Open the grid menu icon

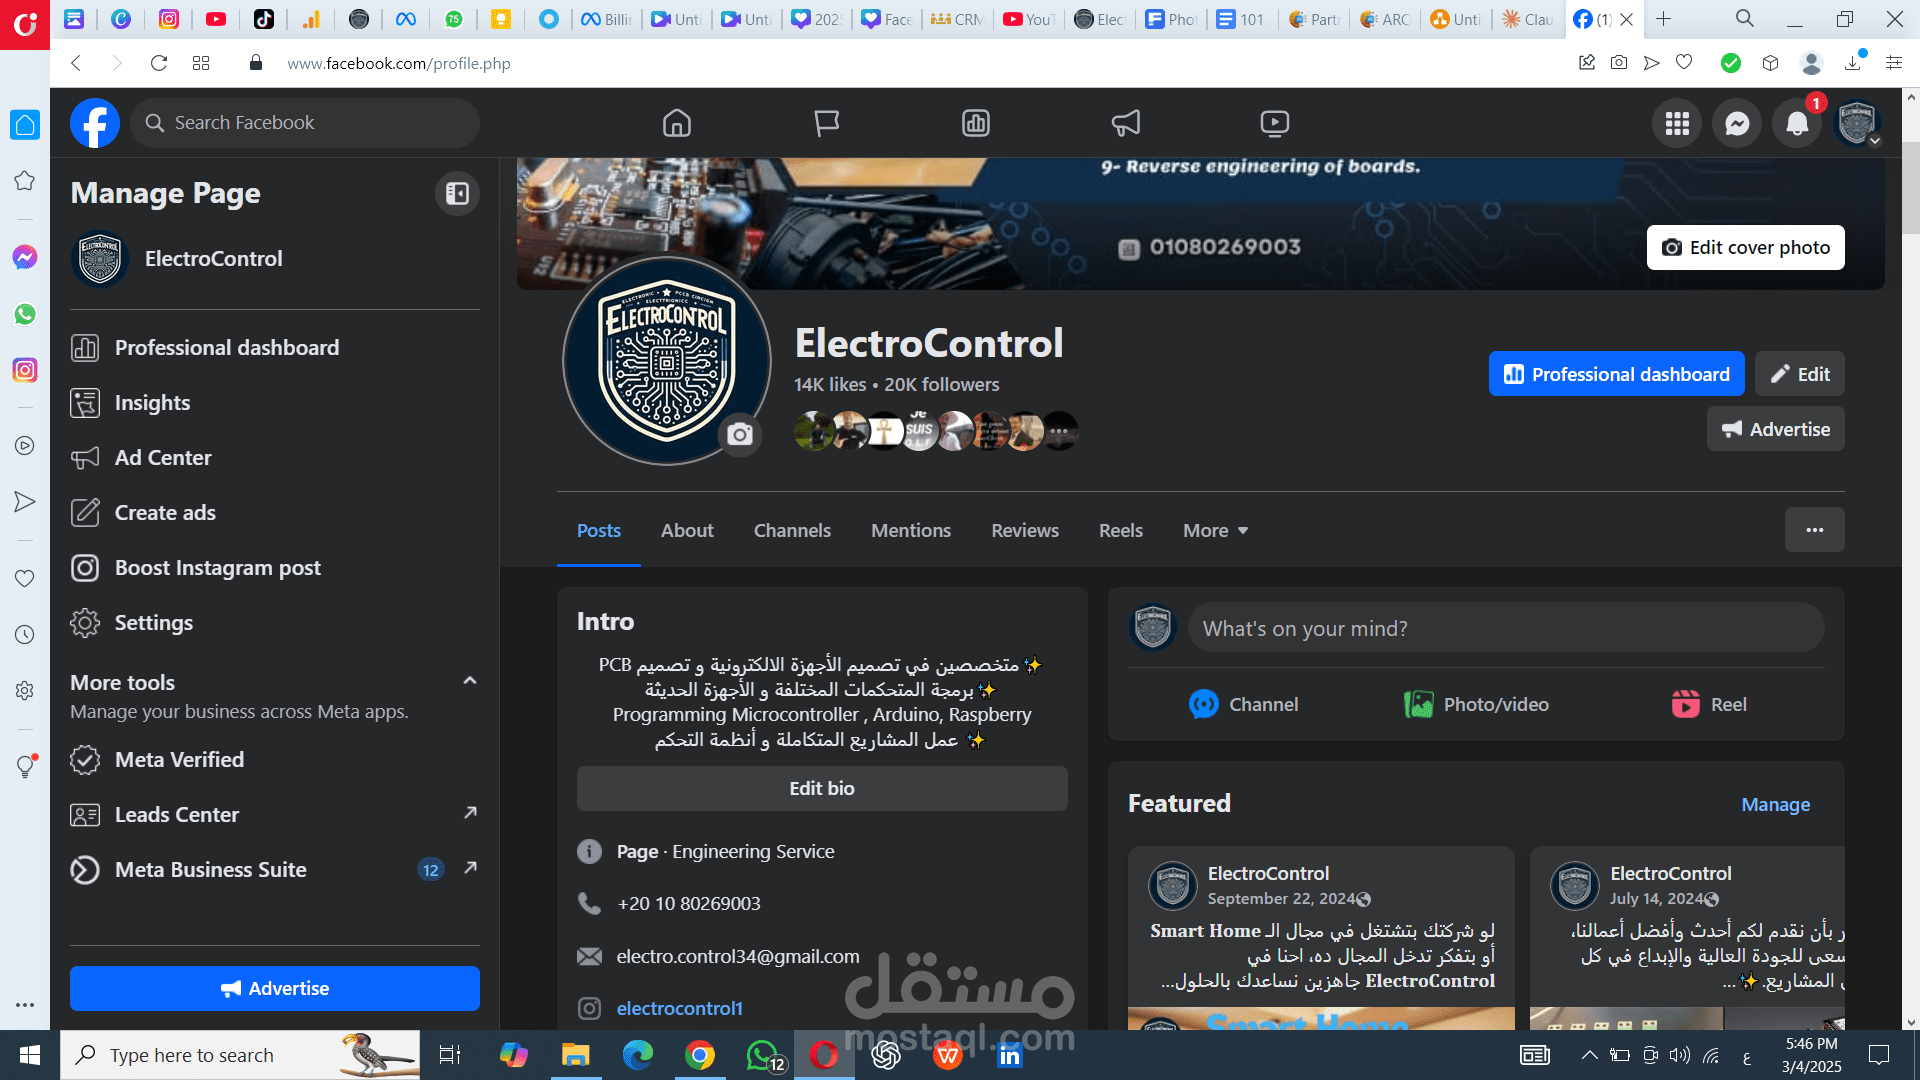point(1677,124)
